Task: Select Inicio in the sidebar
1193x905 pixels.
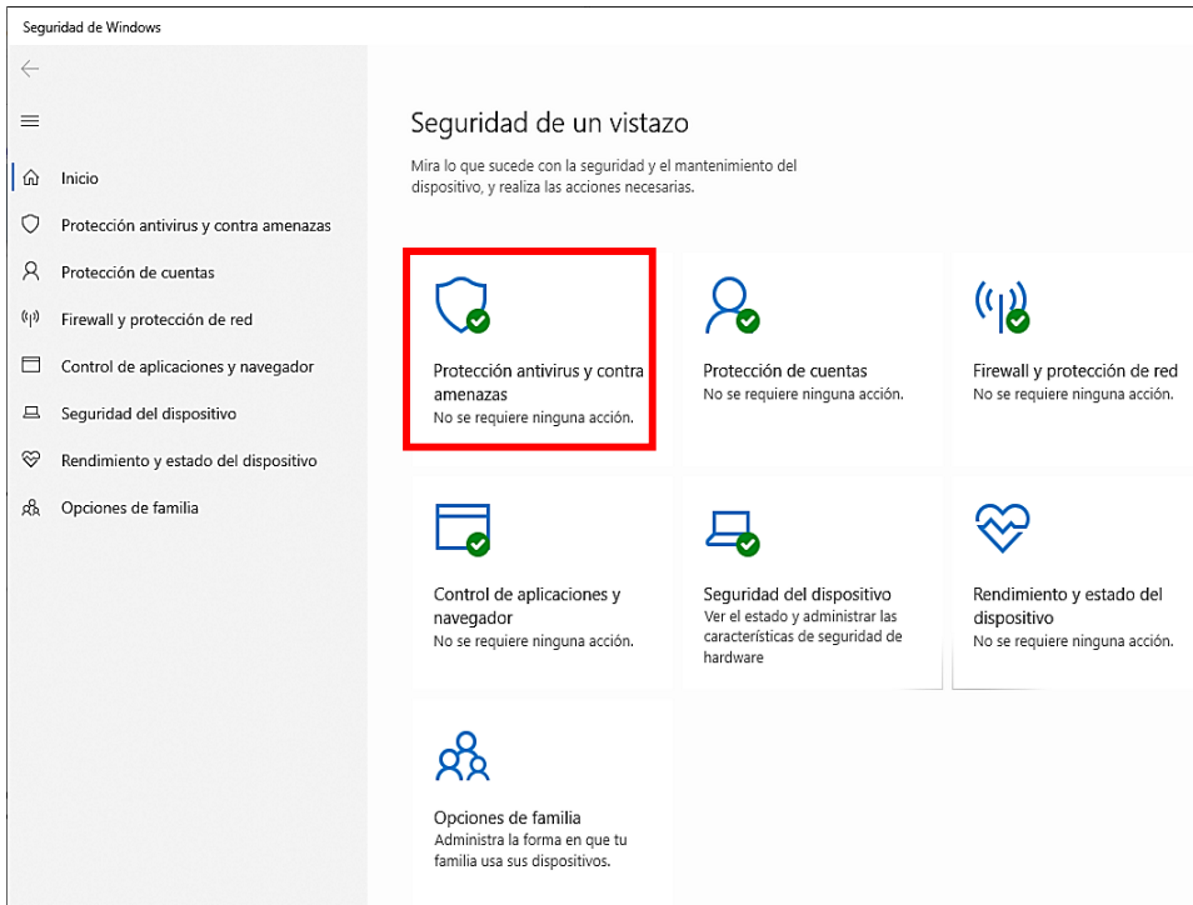Action: 80,178
